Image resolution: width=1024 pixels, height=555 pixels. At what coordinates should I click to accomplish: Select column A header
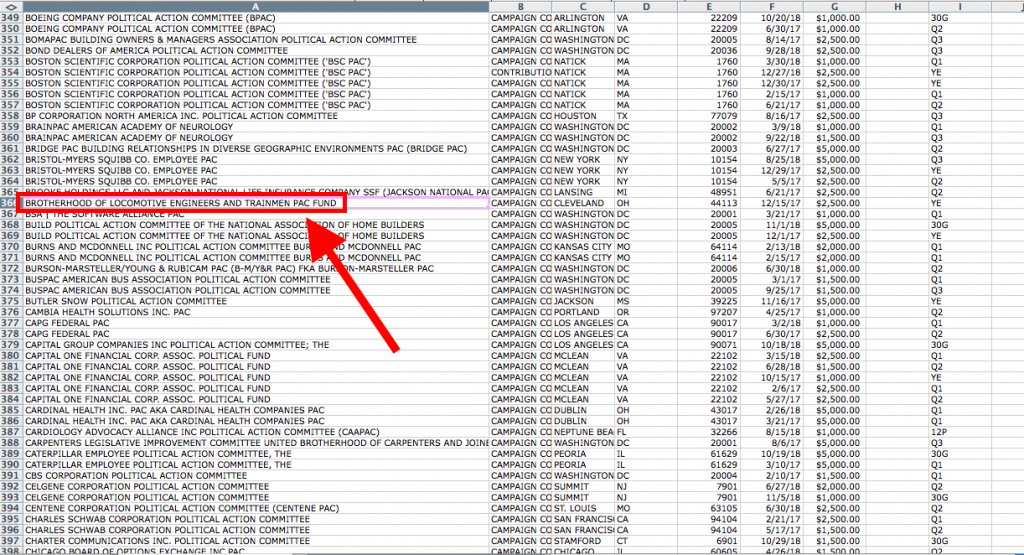(255, 7)
